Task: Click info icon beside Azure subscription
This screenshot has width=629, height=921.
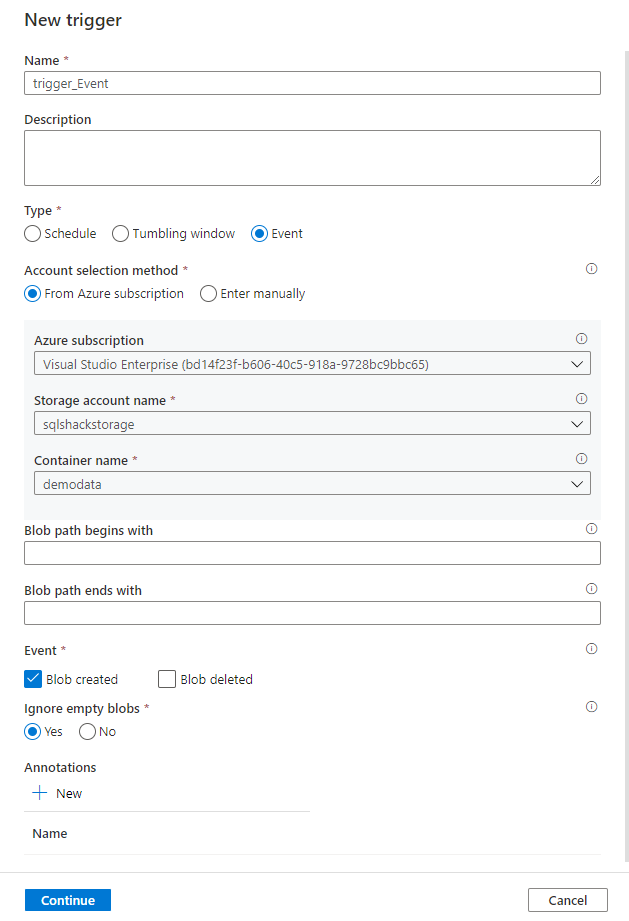Action: click(582, 339)
